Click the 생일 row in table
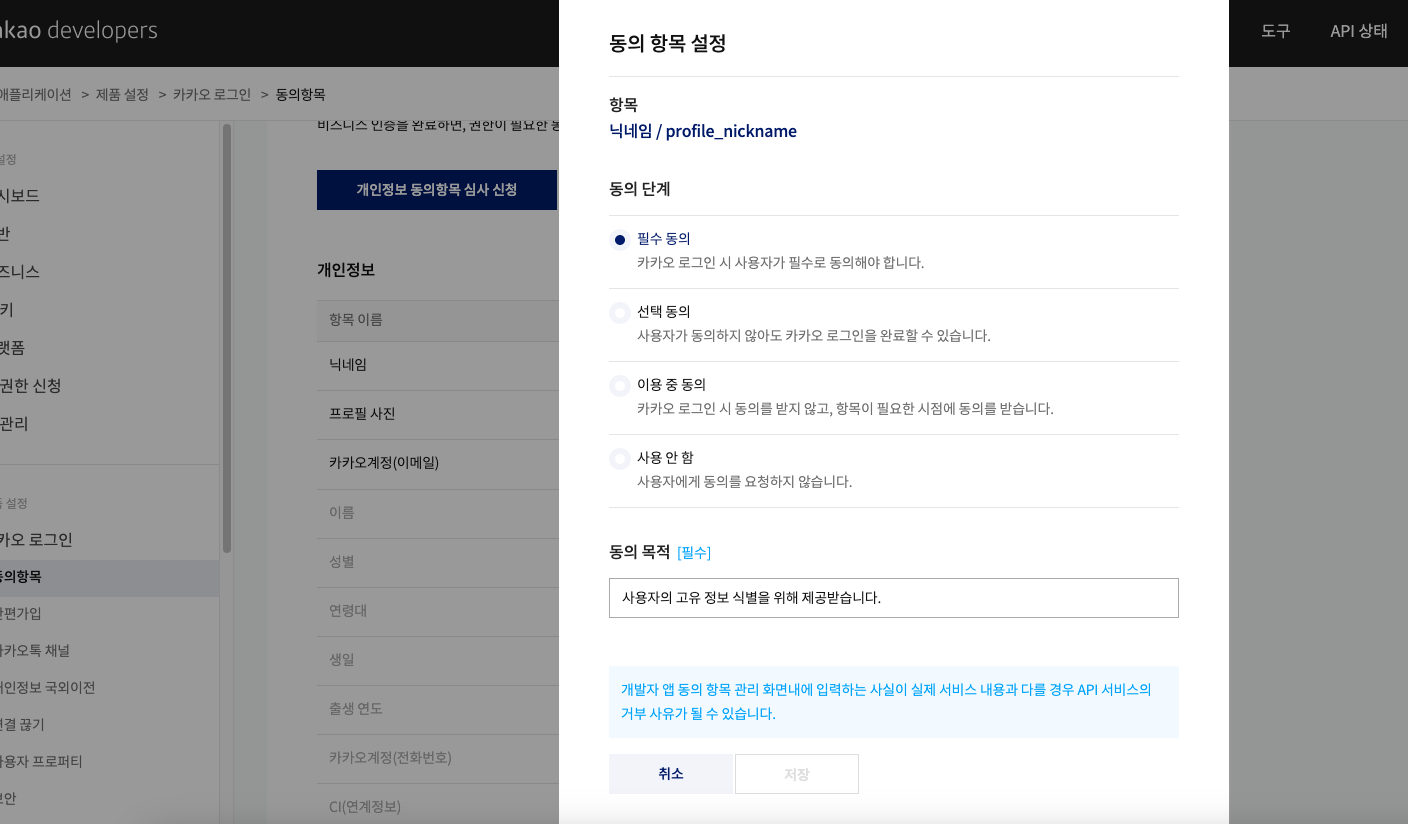The image size is (1408, 824). coord(438,660)
